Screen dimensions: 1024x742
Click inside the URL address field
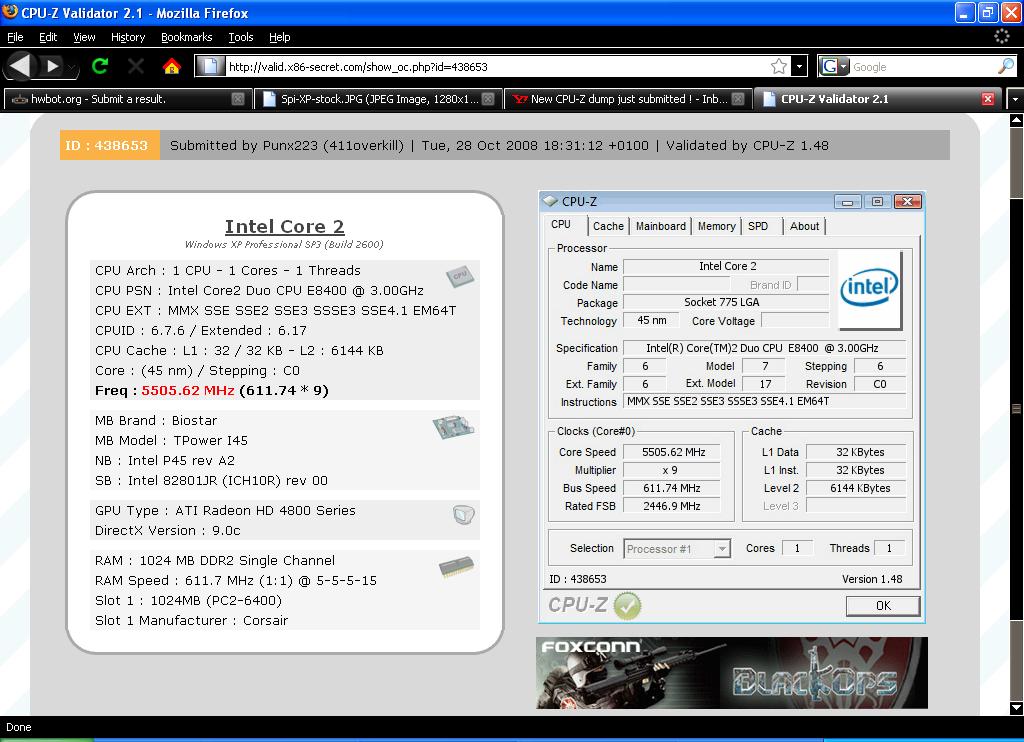pos(496,67)
